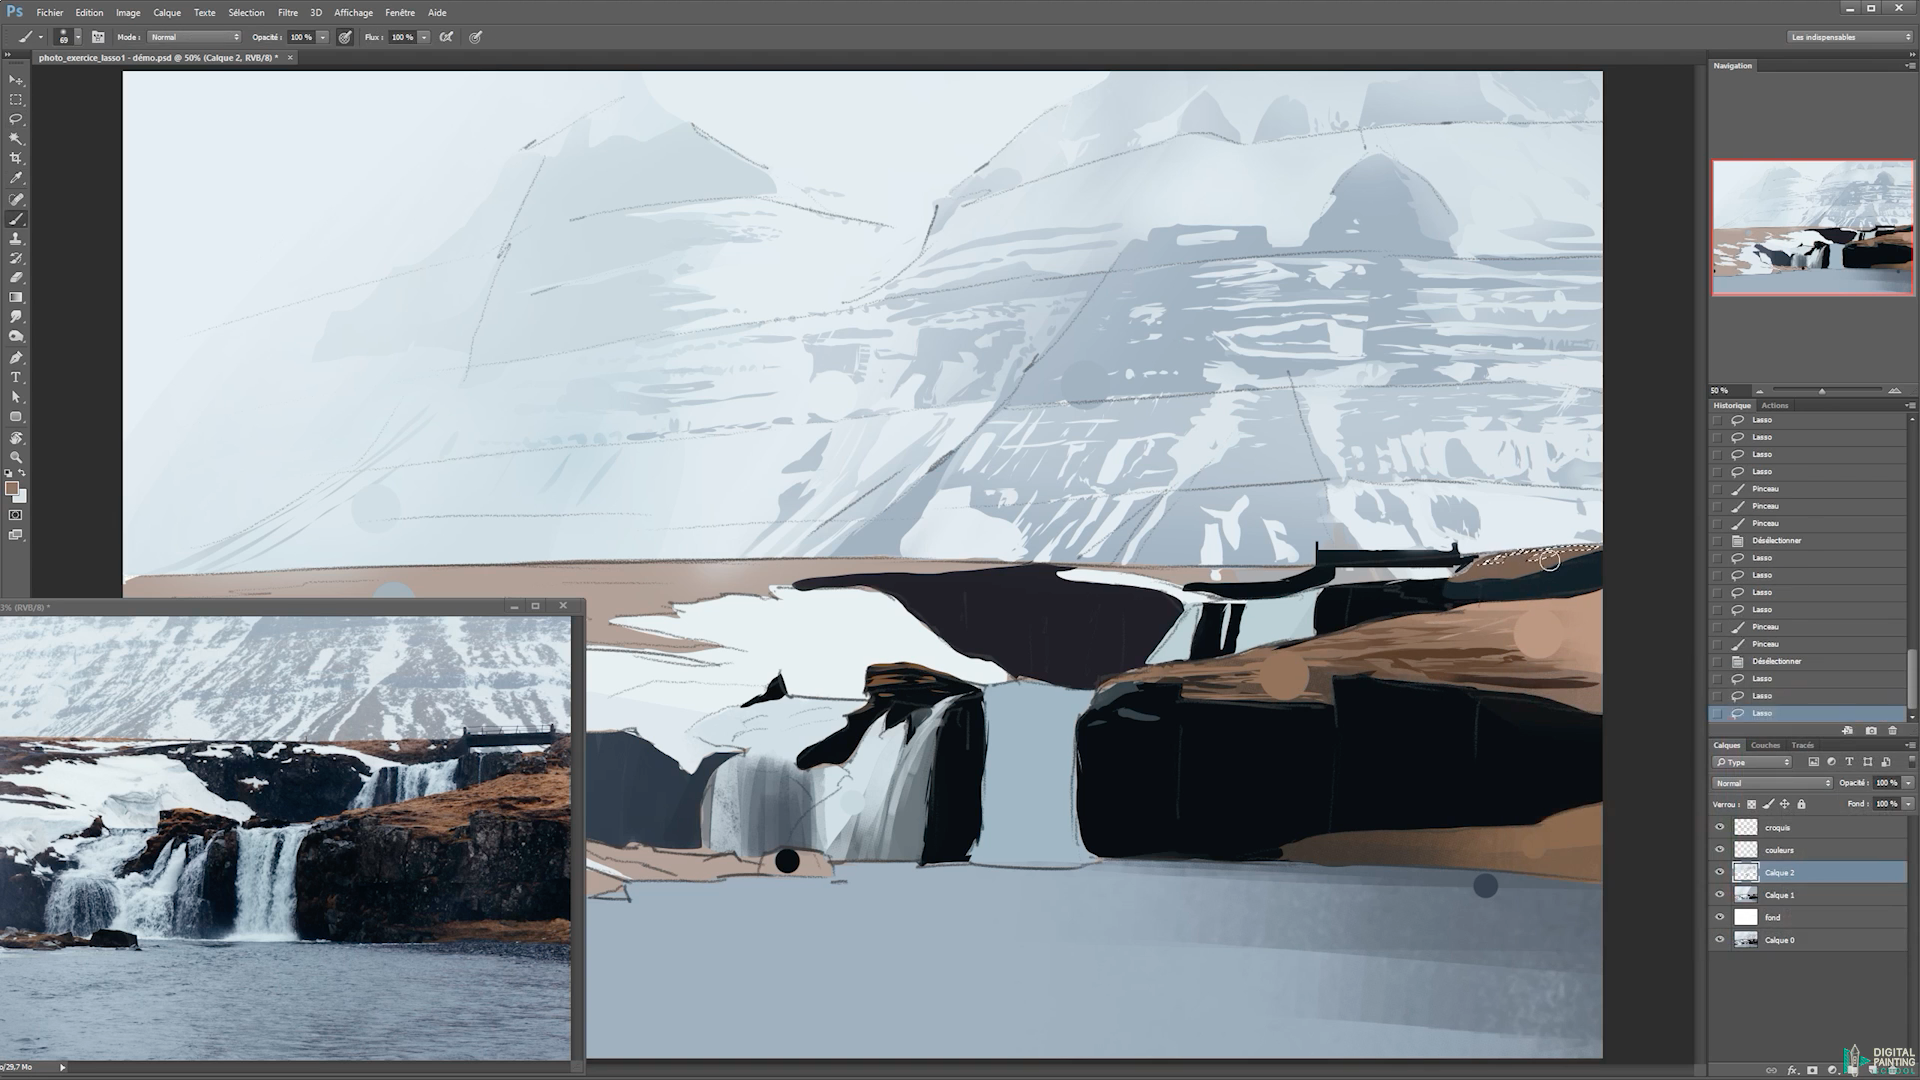Image resolution: width=1920 pixels, height=1080 pixels.
Task: Select the Zoom magnifier tool
Action: (16, 456)
